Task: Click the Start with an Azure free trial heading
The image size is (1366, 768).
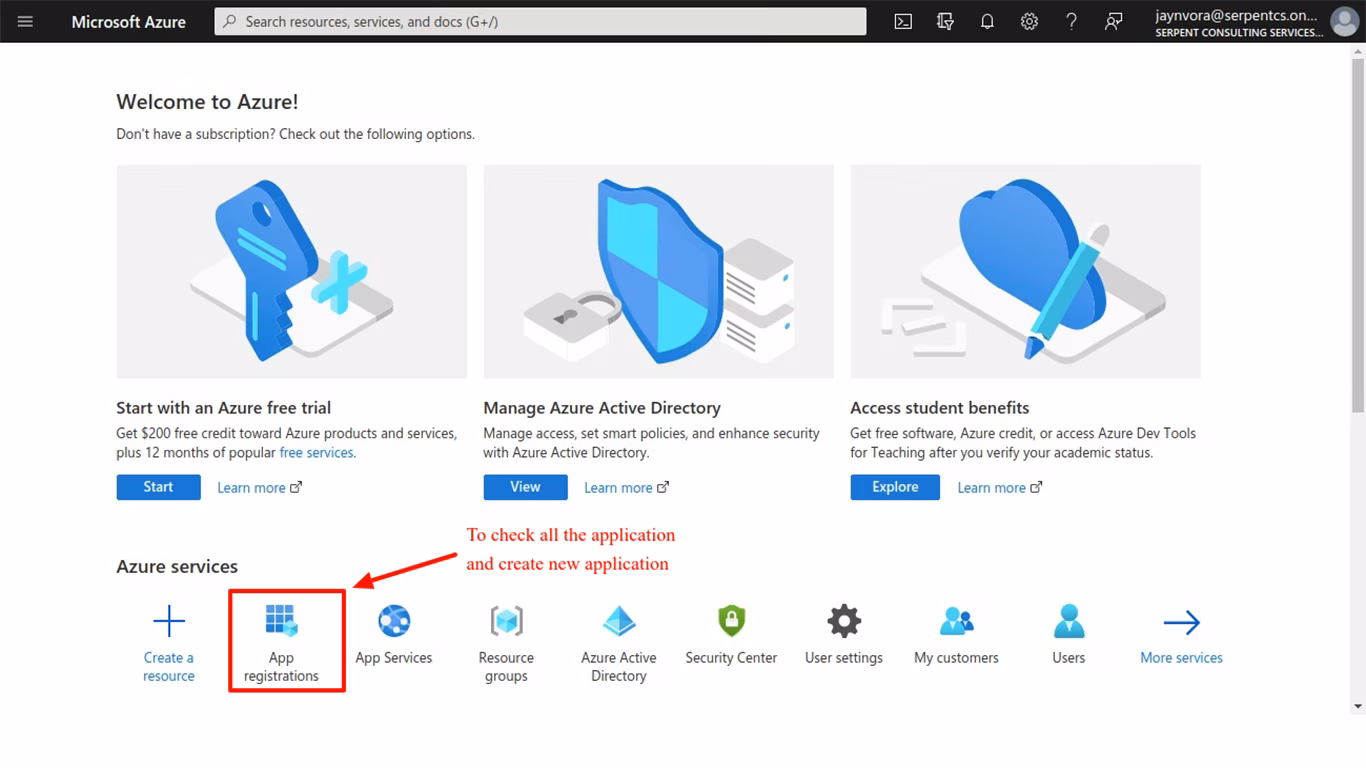Action: pyautogui.click(x=223, y=408)
